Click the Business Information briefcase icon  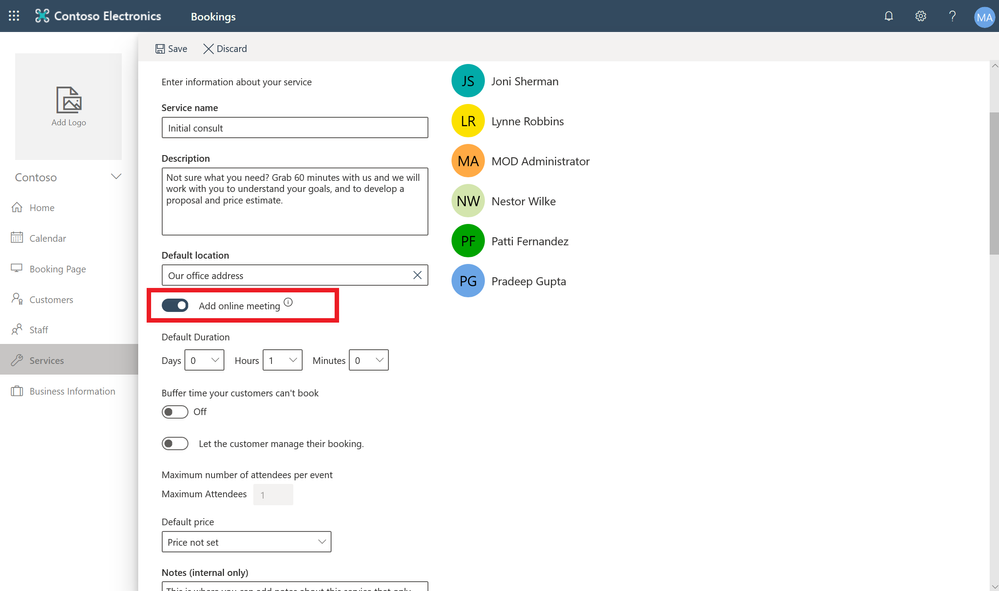click(17, 391)
